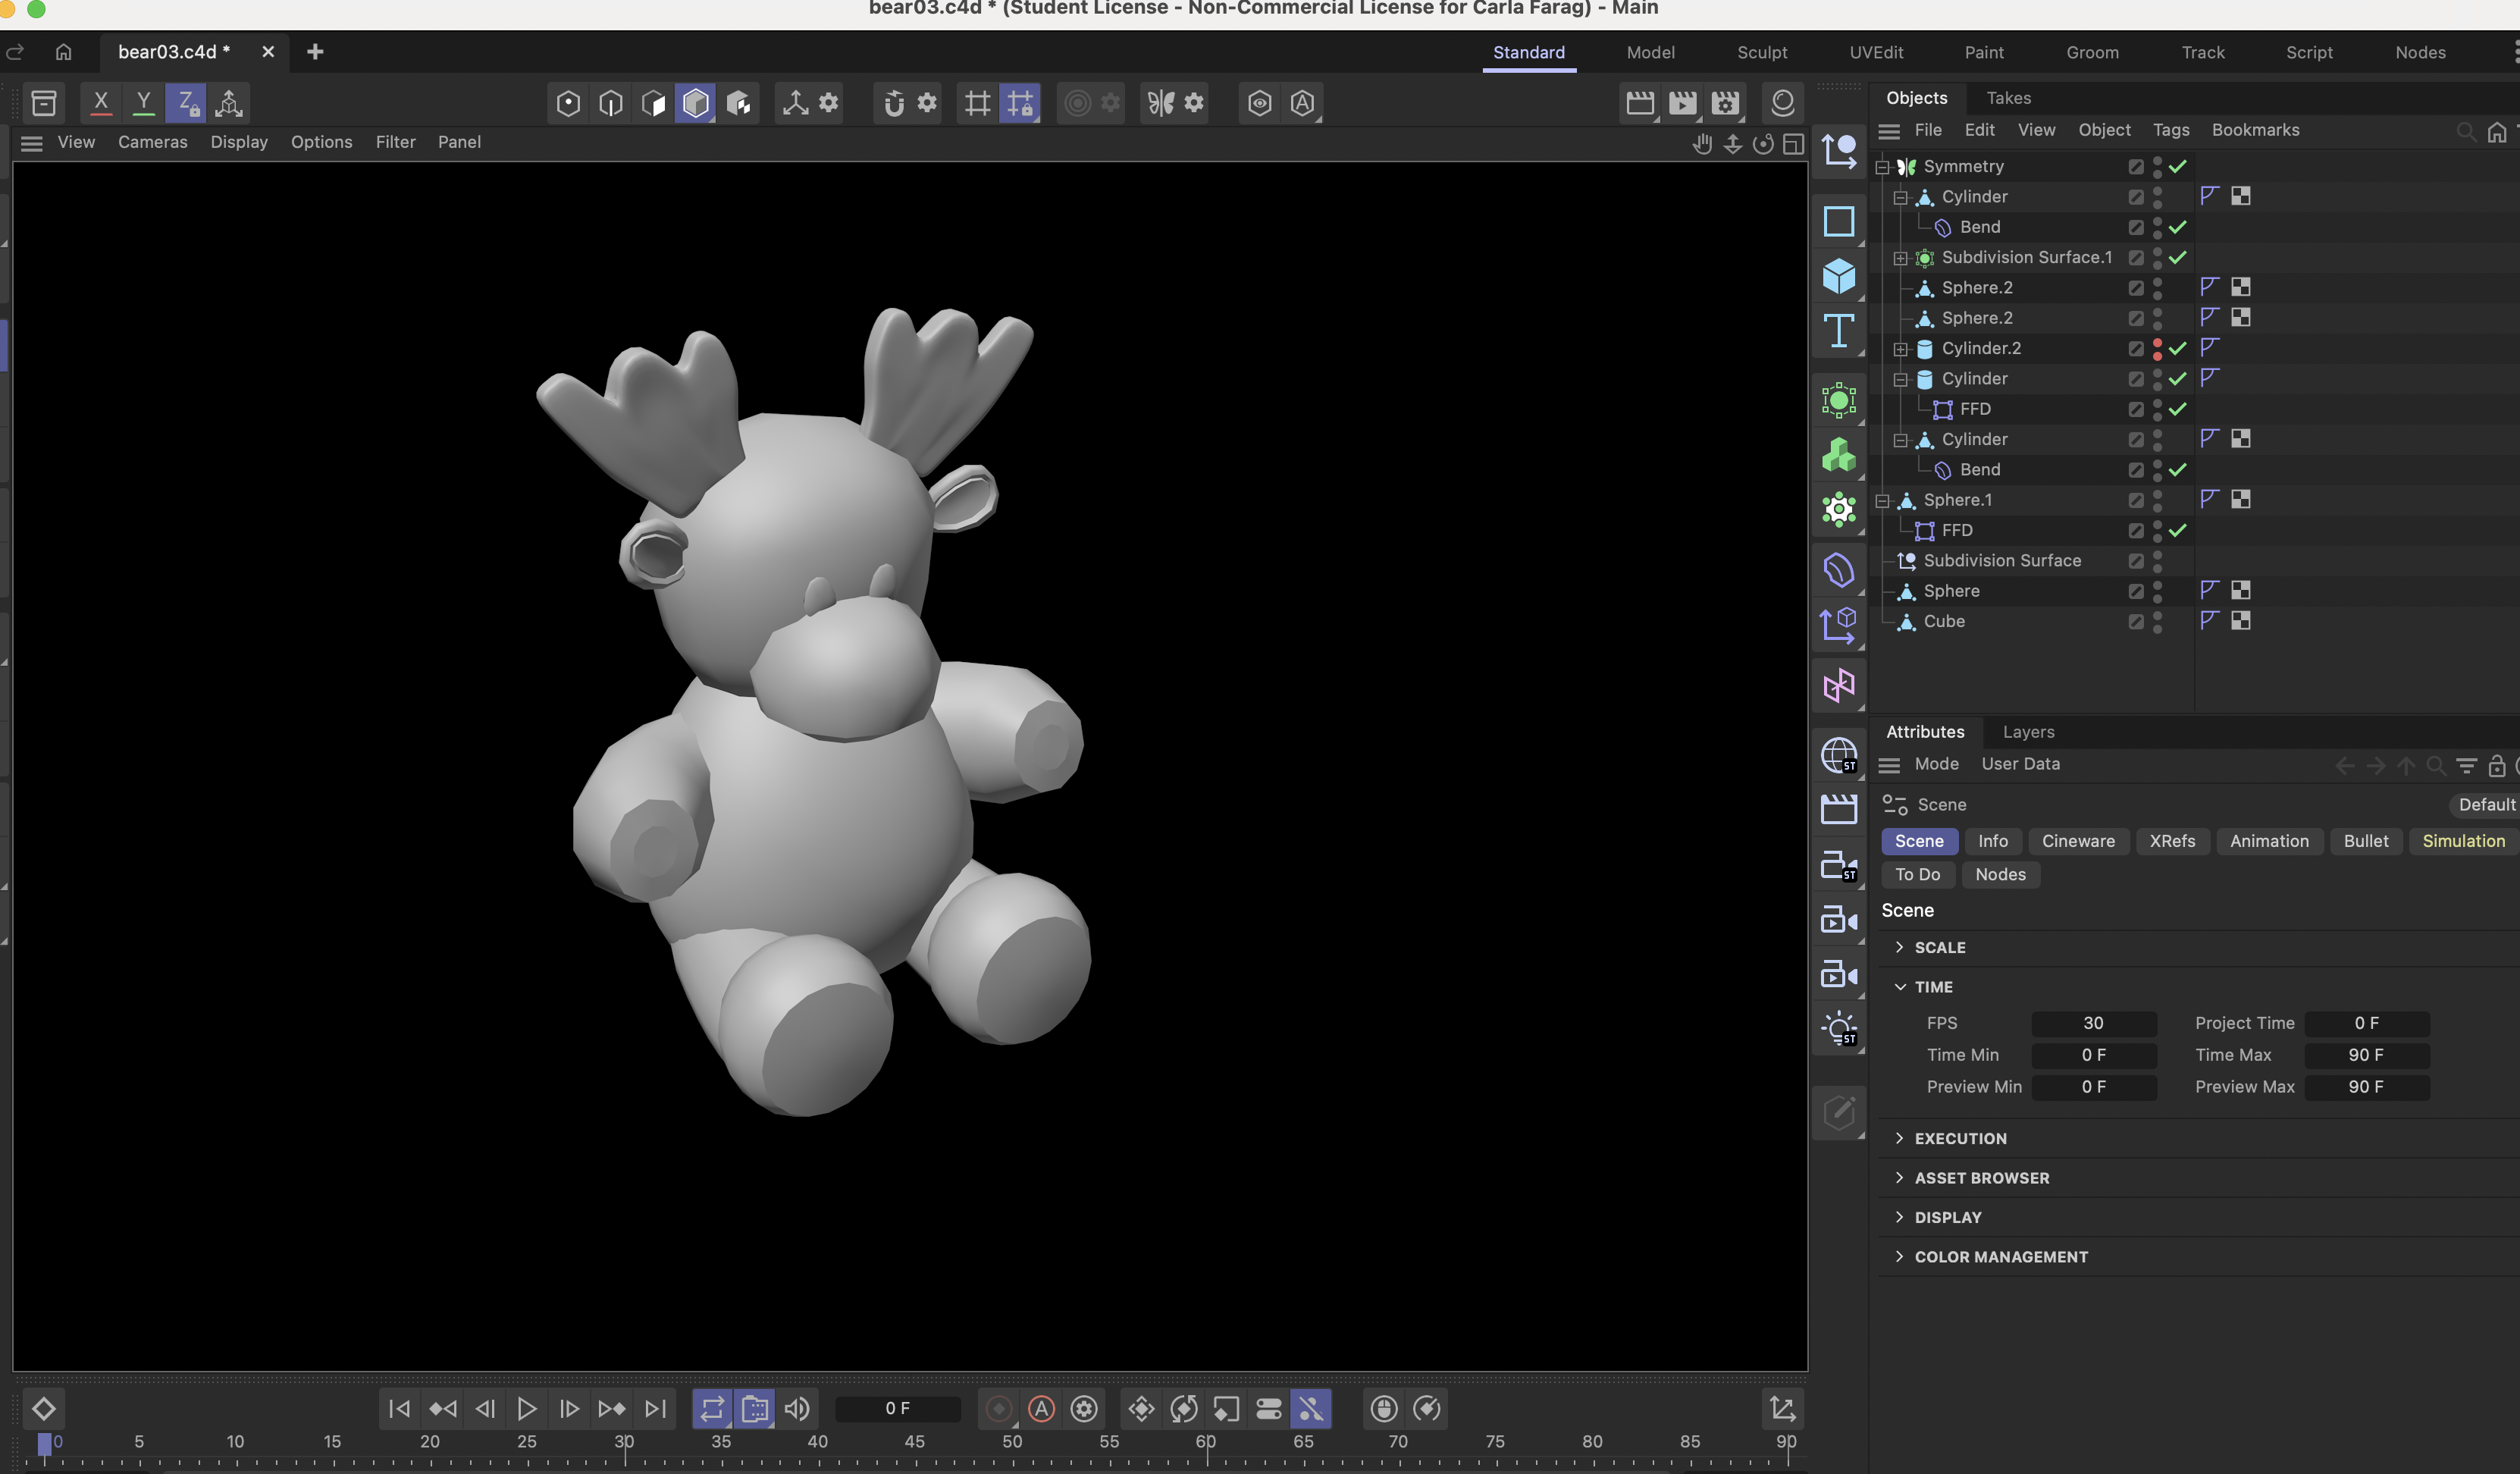Open the Cameras menu in the viewport
This screenshot has width=2520, height=1474.
tap(152, 142)
